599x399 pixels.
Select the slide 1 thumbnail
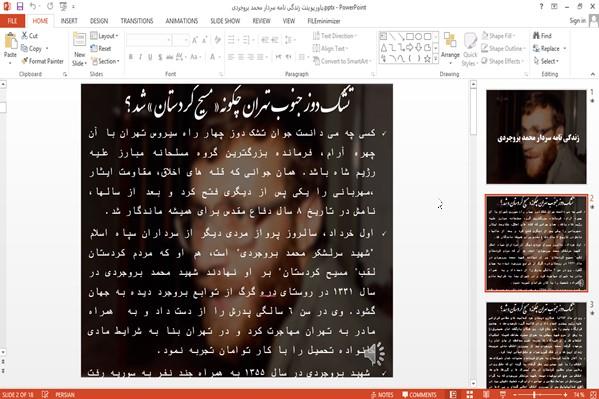(536, 137)
